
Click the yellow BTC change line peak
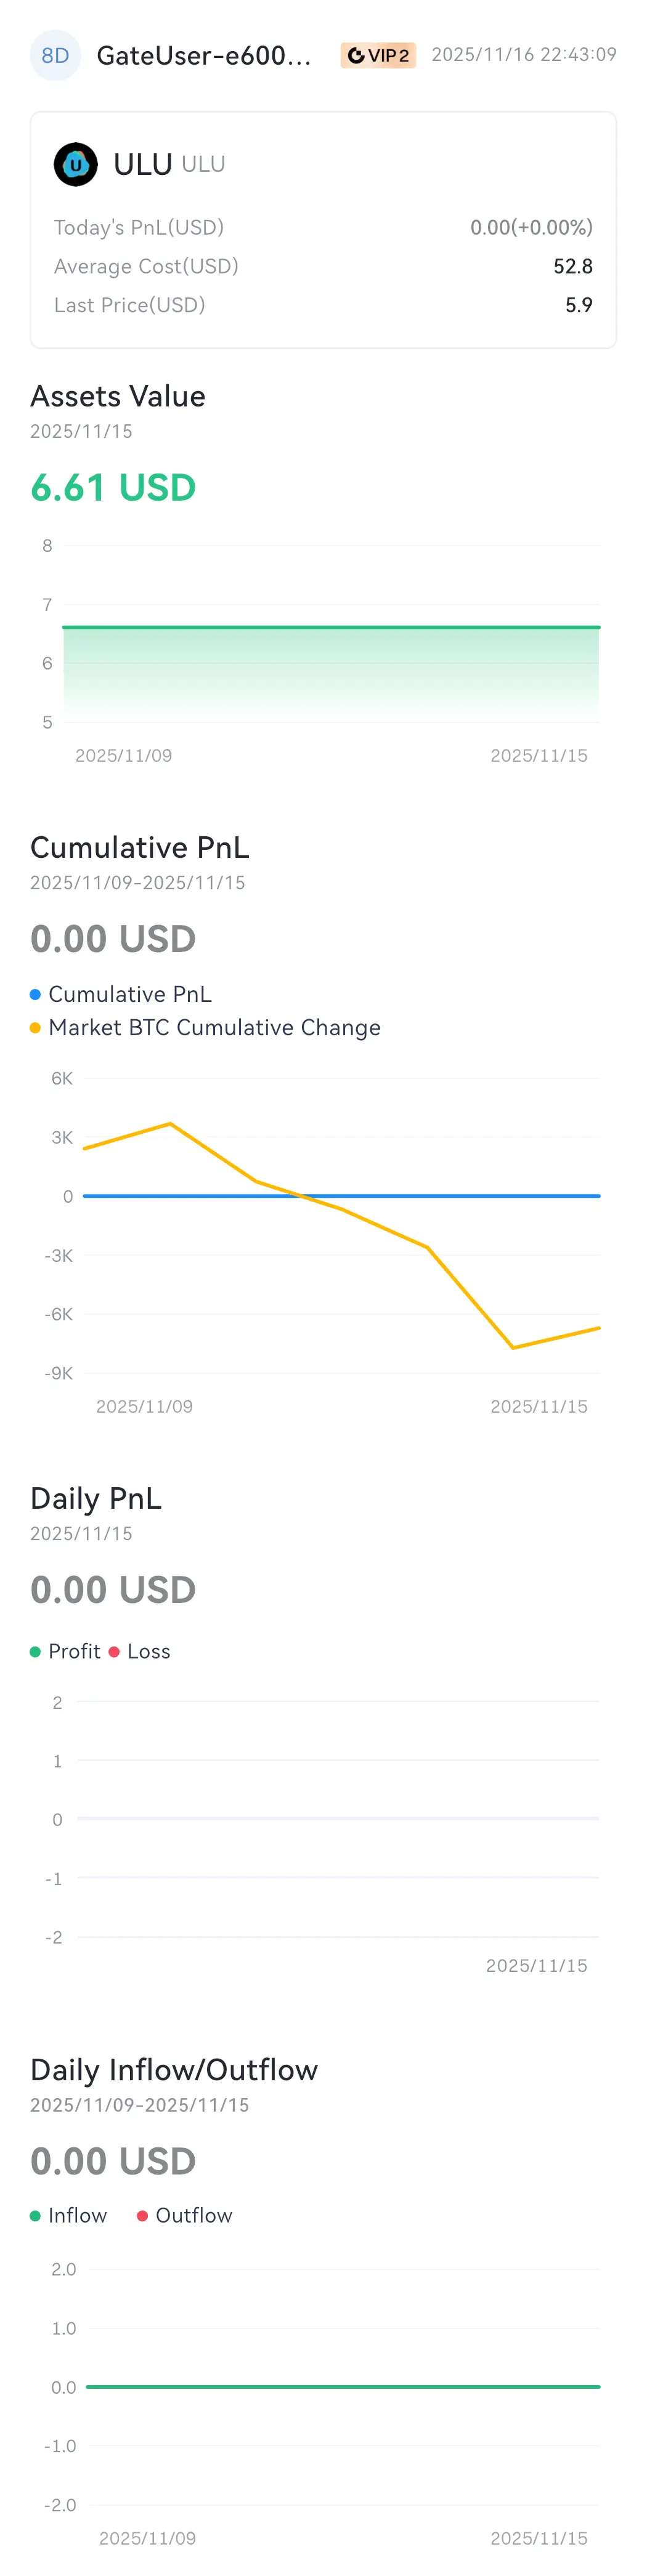pos(170,1124)
